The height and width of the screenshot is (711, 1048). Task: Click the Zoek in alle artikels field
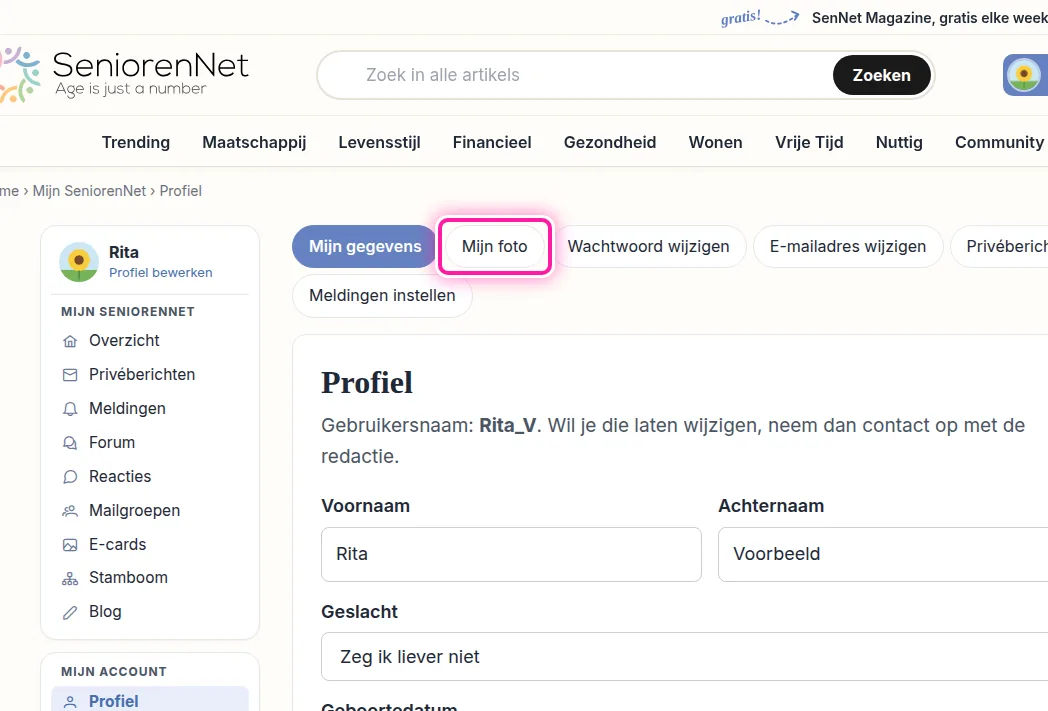(575, 75)
